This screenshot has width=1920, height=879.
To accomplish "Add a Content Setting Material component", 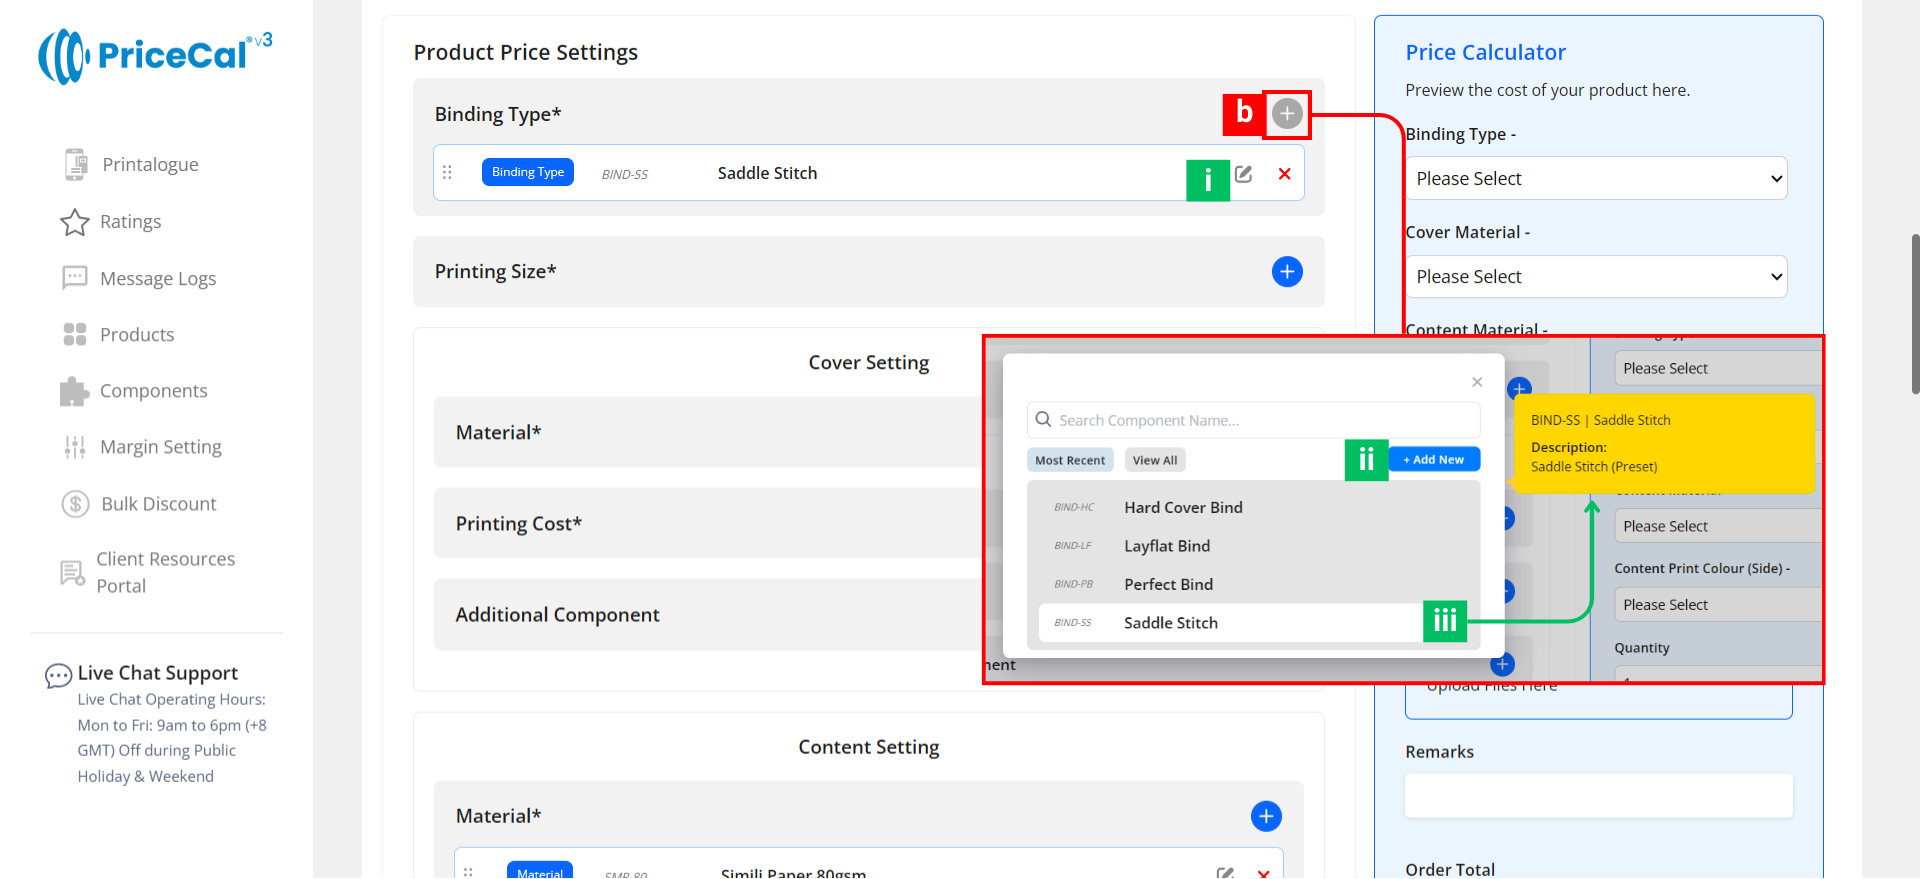I will [x=1266, y=816].
